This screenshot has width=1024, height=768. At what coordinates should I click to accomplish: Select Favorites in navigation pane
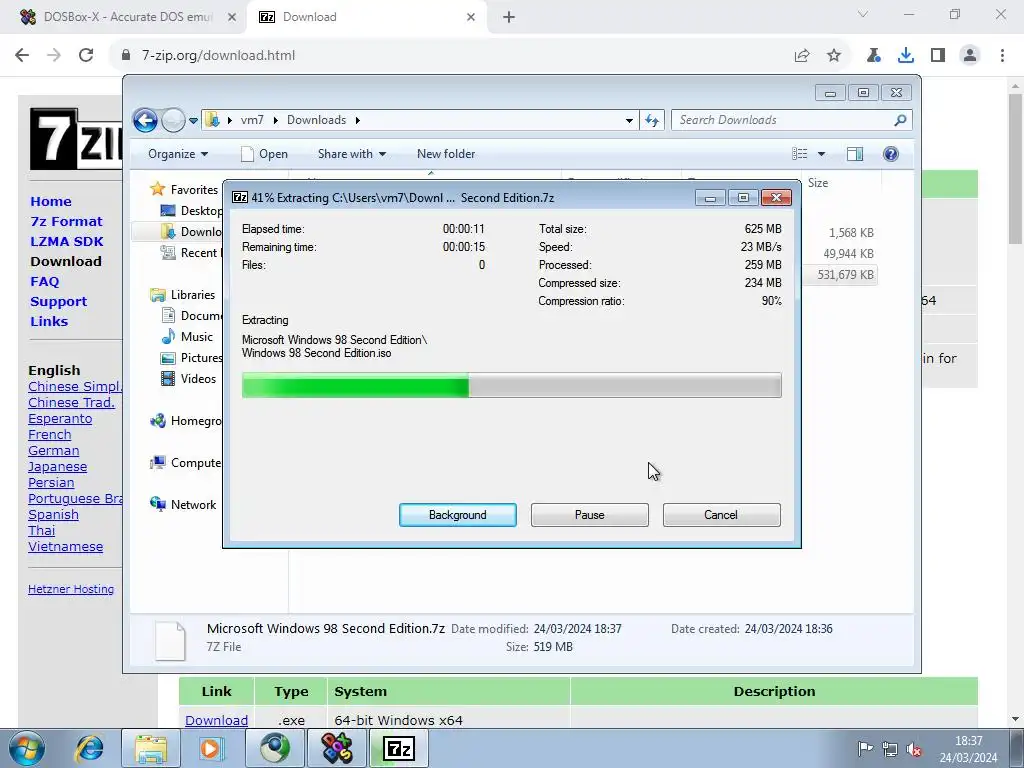click(194, 189)
